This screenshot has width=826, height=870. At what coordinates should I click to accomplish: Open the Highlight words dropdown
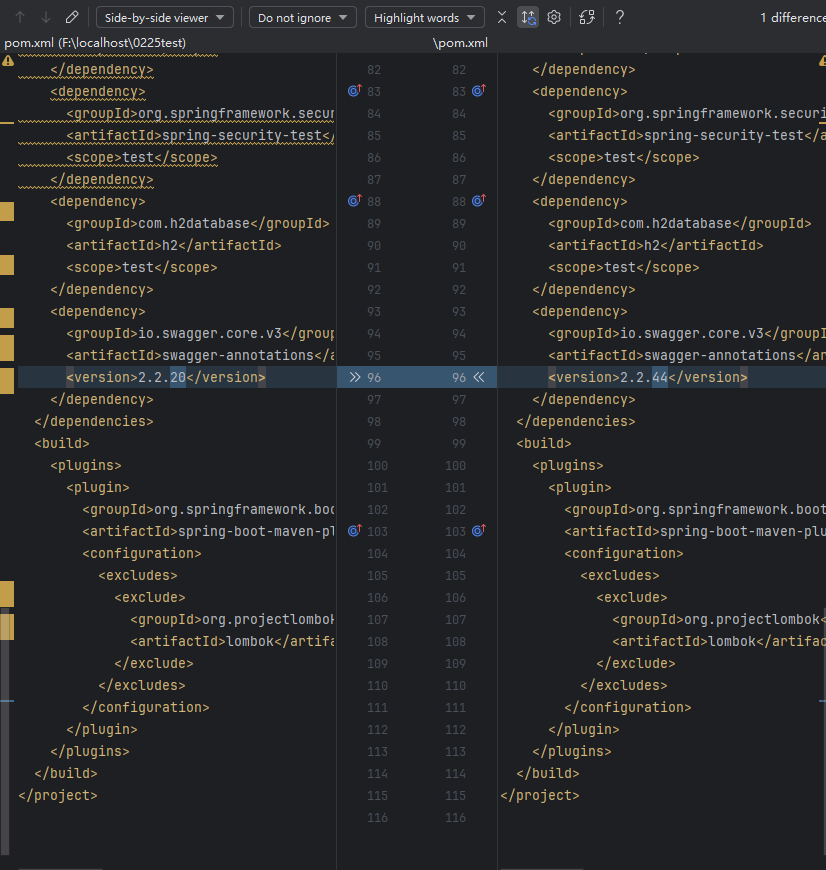424,17
